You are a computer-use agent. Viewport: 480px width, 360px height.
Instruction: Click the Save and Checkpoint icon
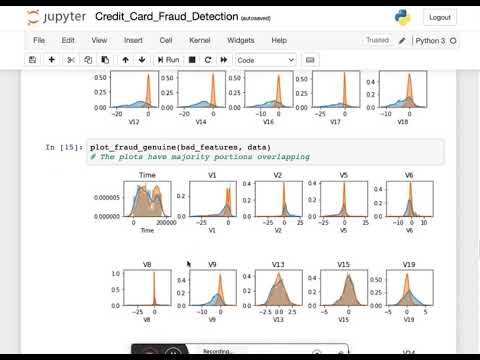[x=32, y=60]
